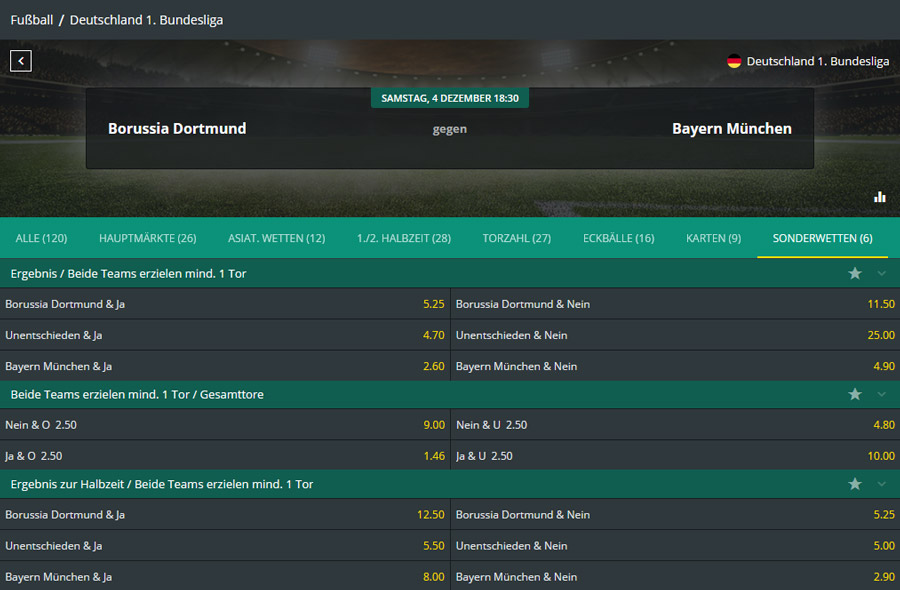The width and height of the screenshot is (900, 590).
Task: Pick halftime Unentschieden & Ja at 5.50
Action: (x=225, y=546)
